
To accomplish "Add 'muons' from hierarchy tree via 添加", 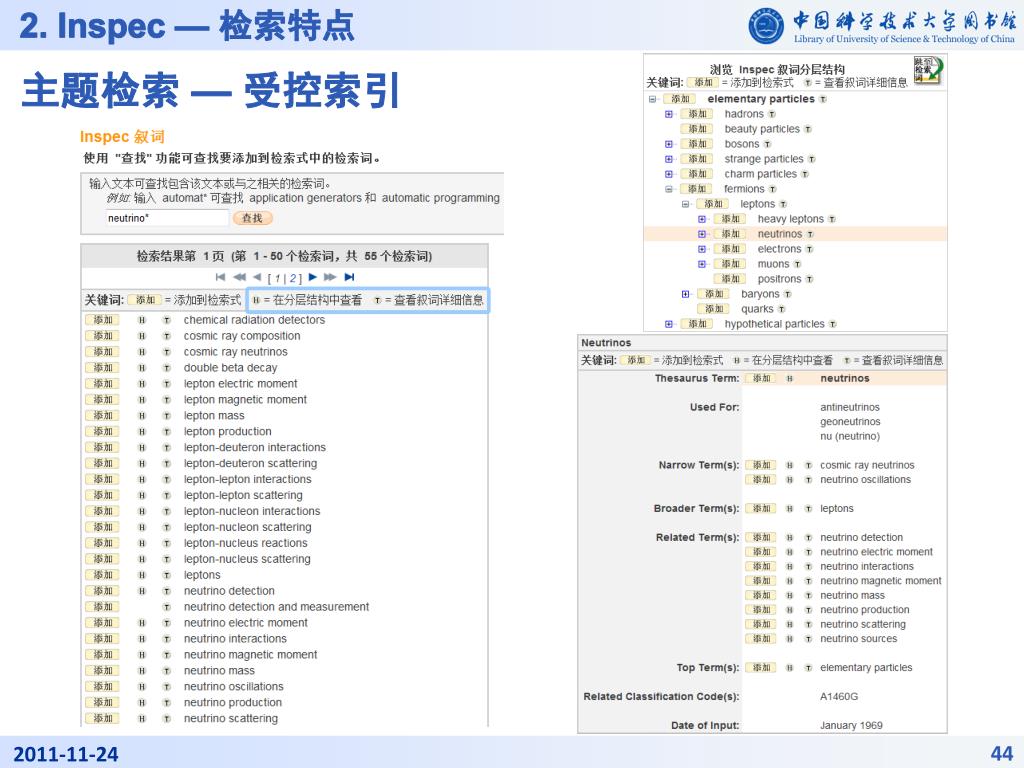I will point(730,264).
